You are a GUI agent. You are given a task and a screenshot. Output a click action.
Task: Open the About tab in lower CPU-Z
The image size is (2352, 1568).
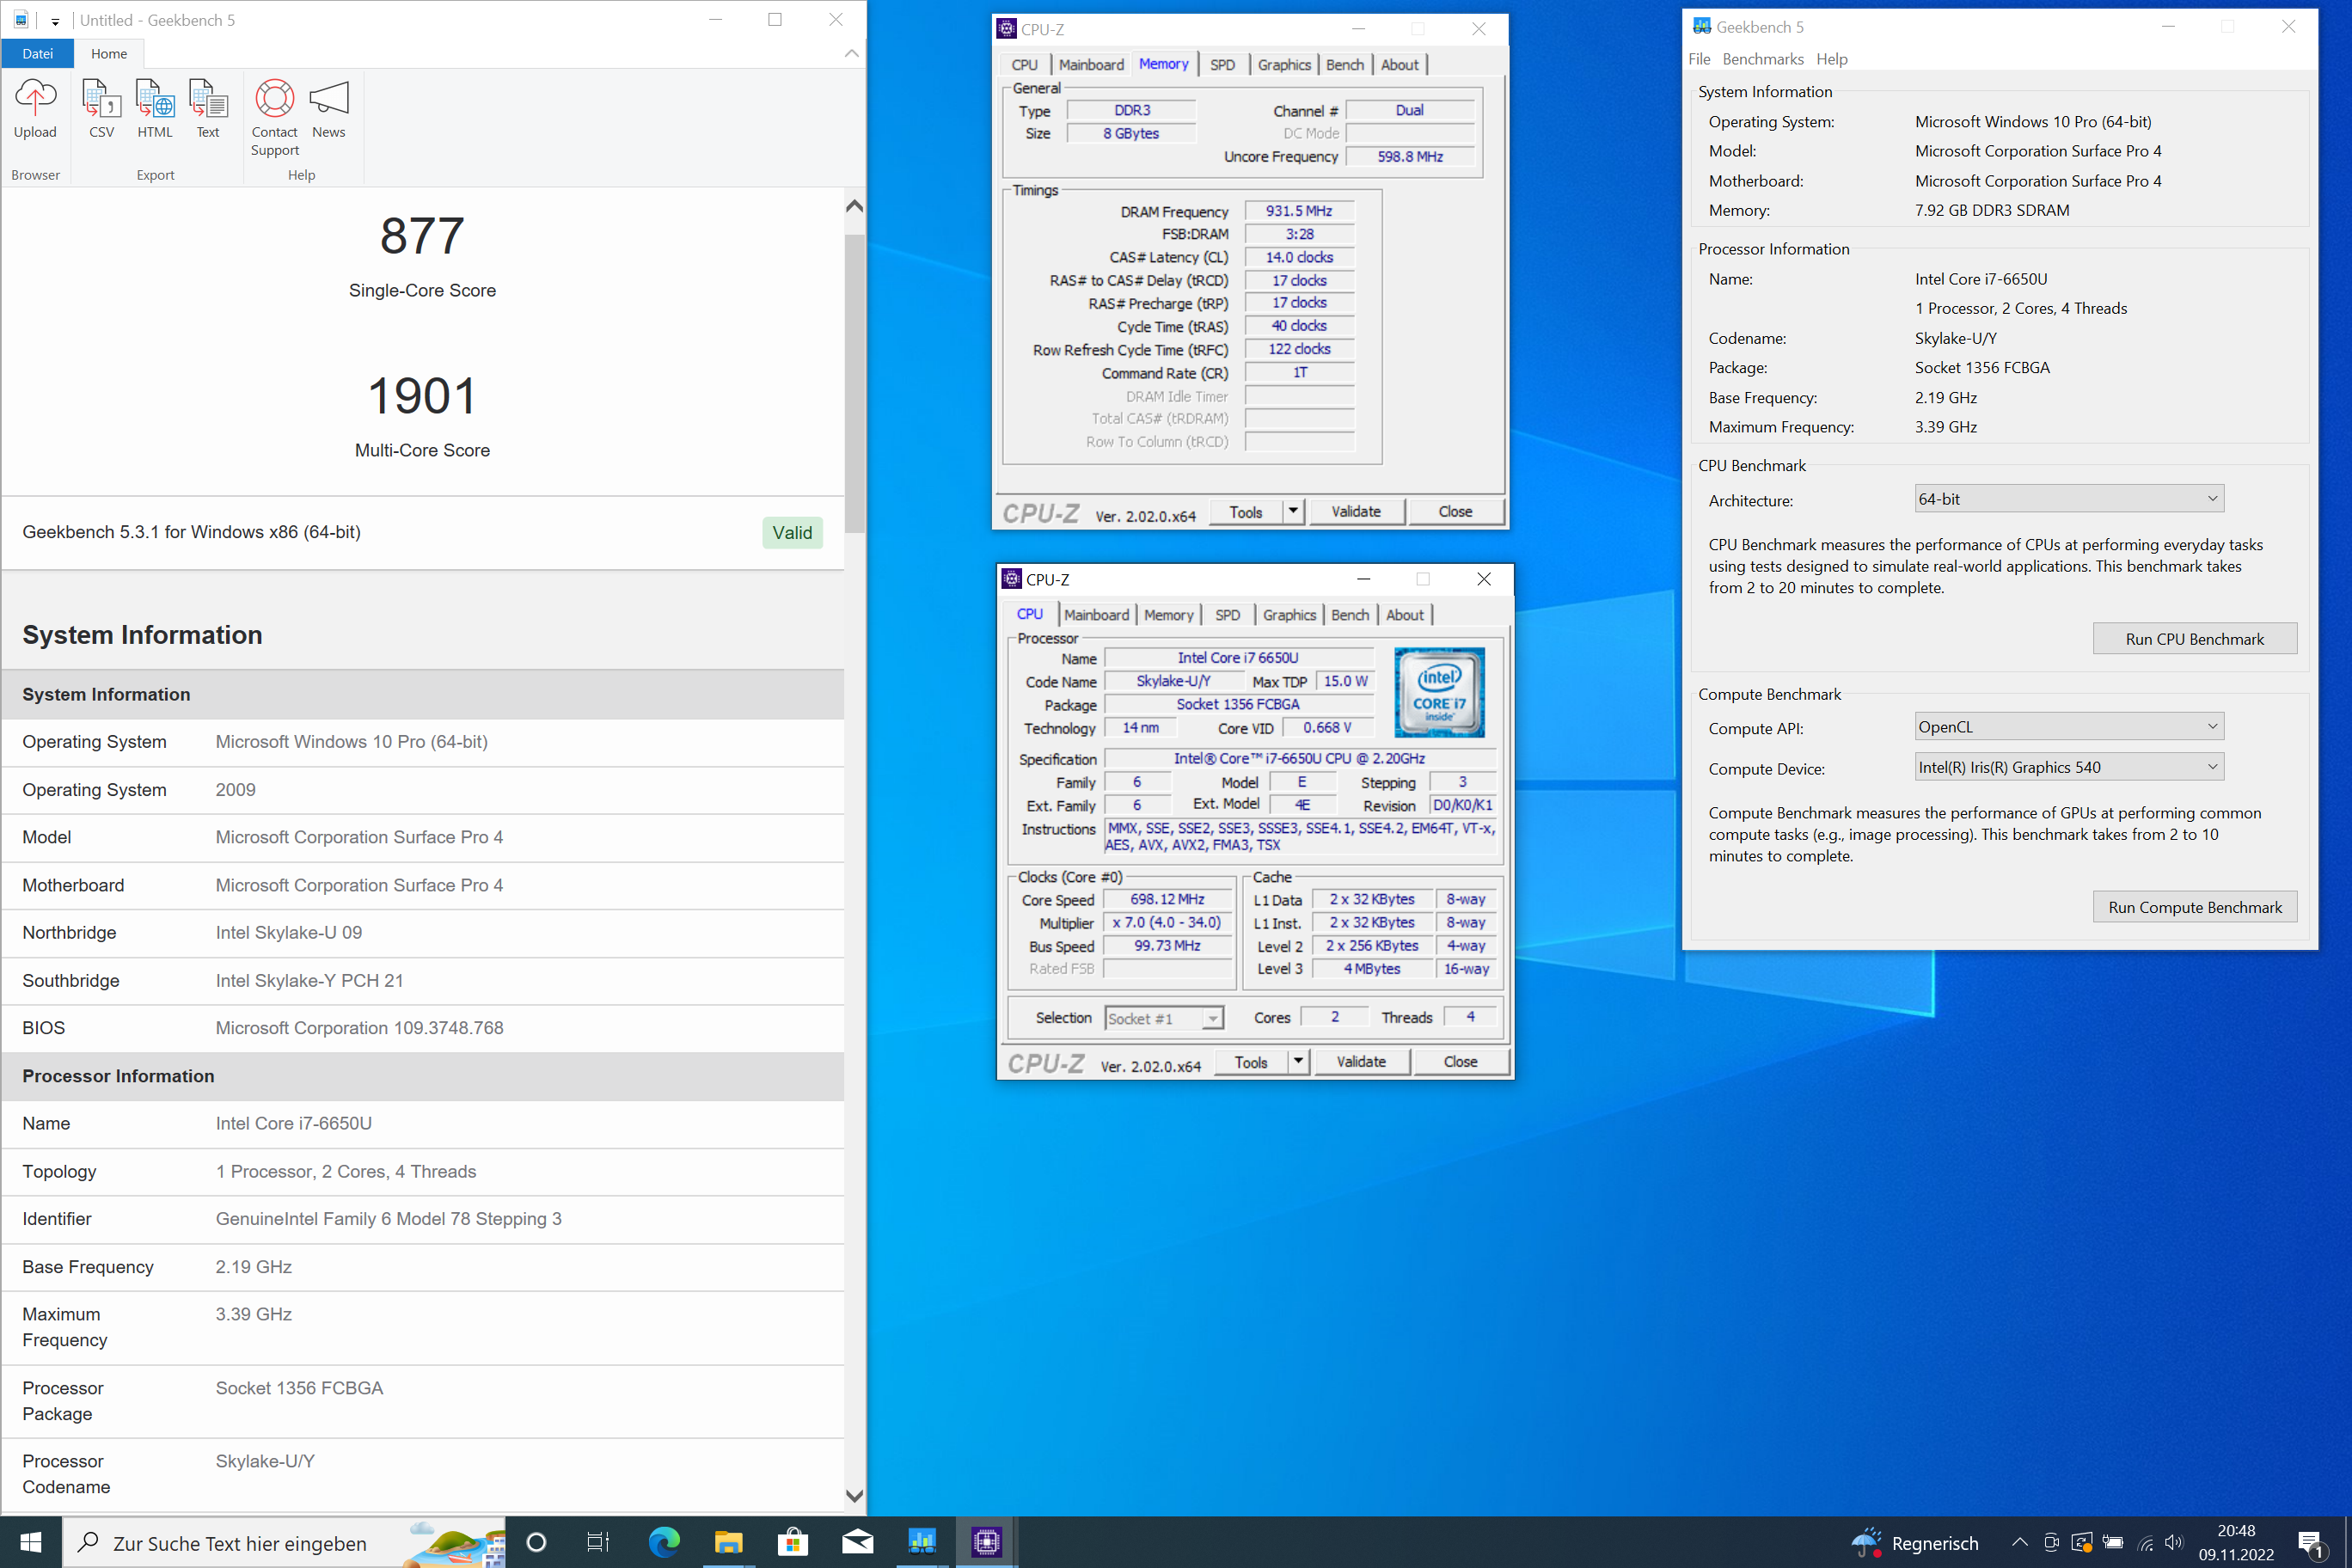click(1404, 615)
